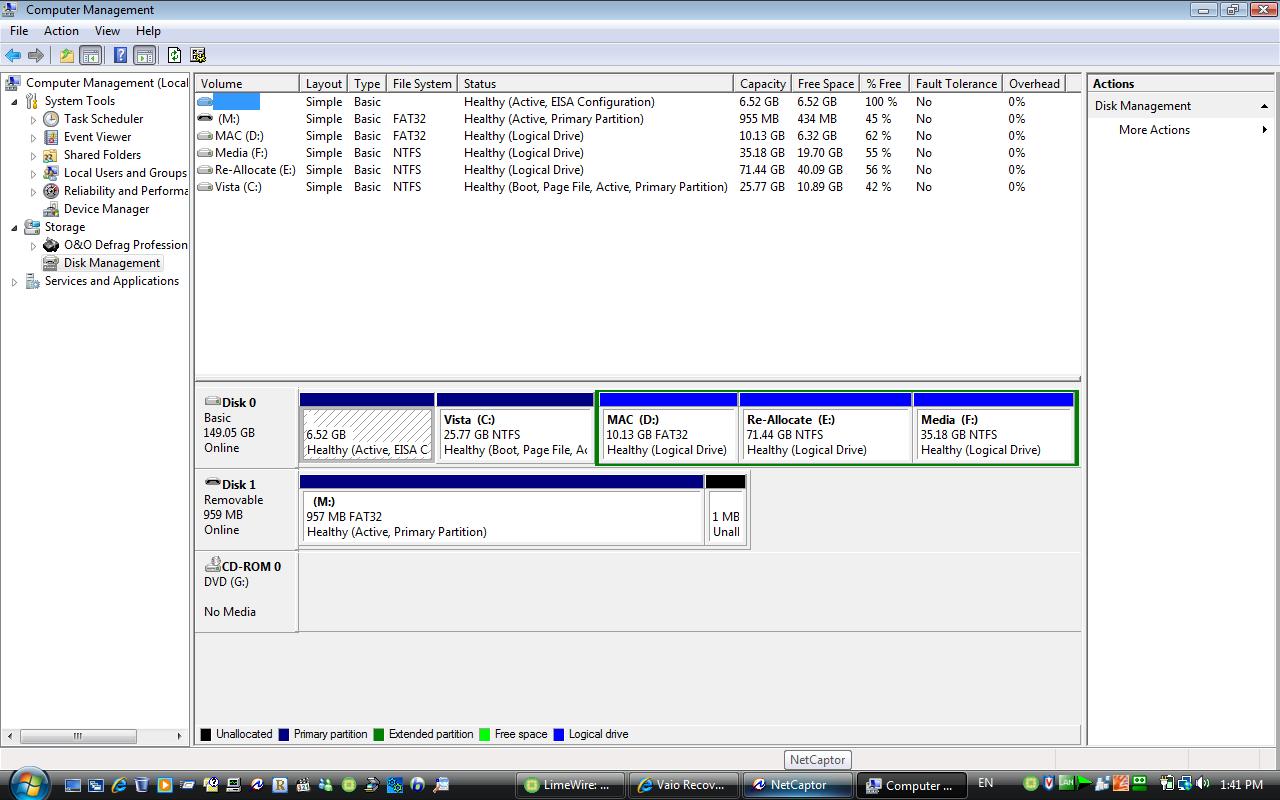Sort by the Volume column header
The width and height of the screenshot is (1280, 800).
click(x=247, y=84)
